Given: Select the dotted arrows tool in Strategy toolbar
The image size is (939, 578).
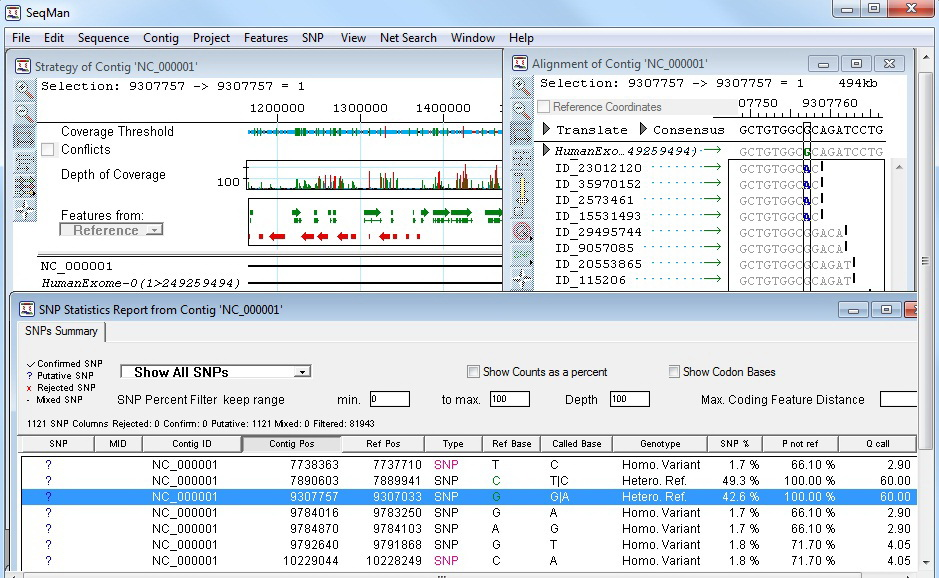Looking at the screenshot, I should click(24, 162).
